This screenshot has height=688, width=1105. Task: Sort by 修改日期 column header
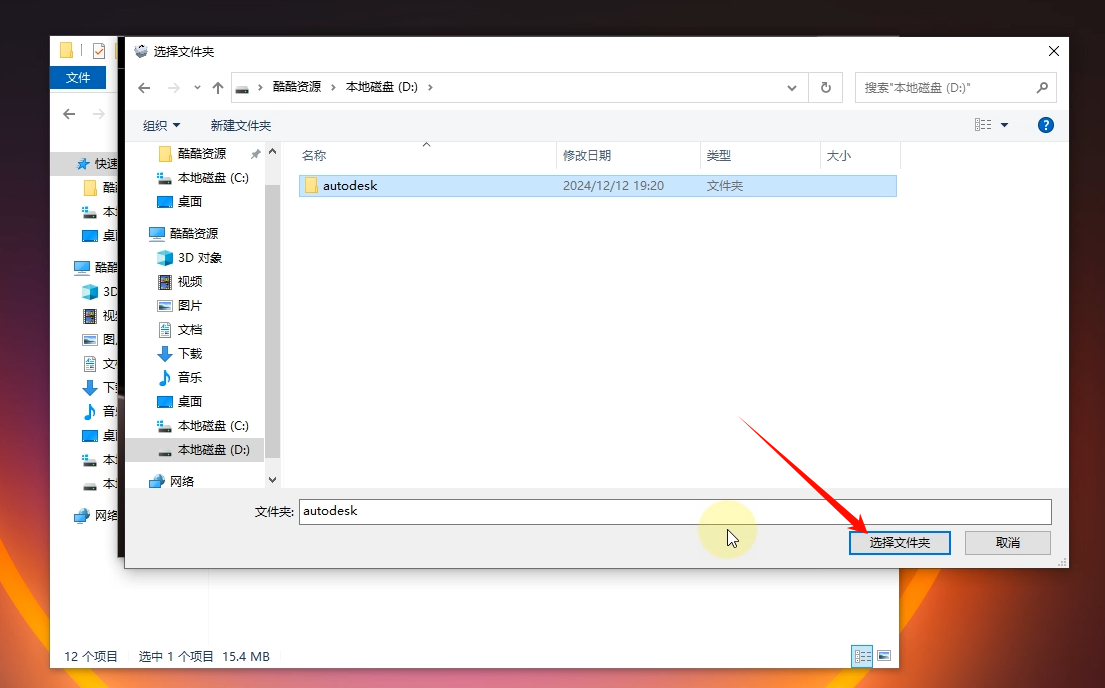[587, 155]
